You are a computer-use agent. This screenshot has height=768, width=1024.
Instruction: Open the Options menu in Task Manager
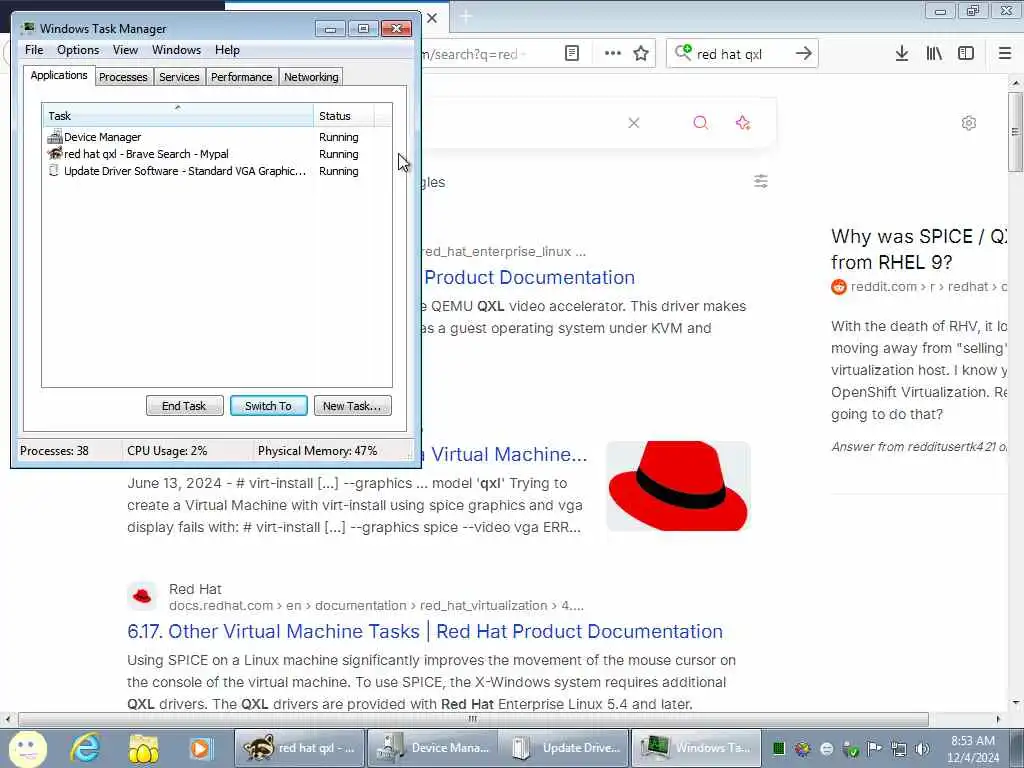click(78, 50)
